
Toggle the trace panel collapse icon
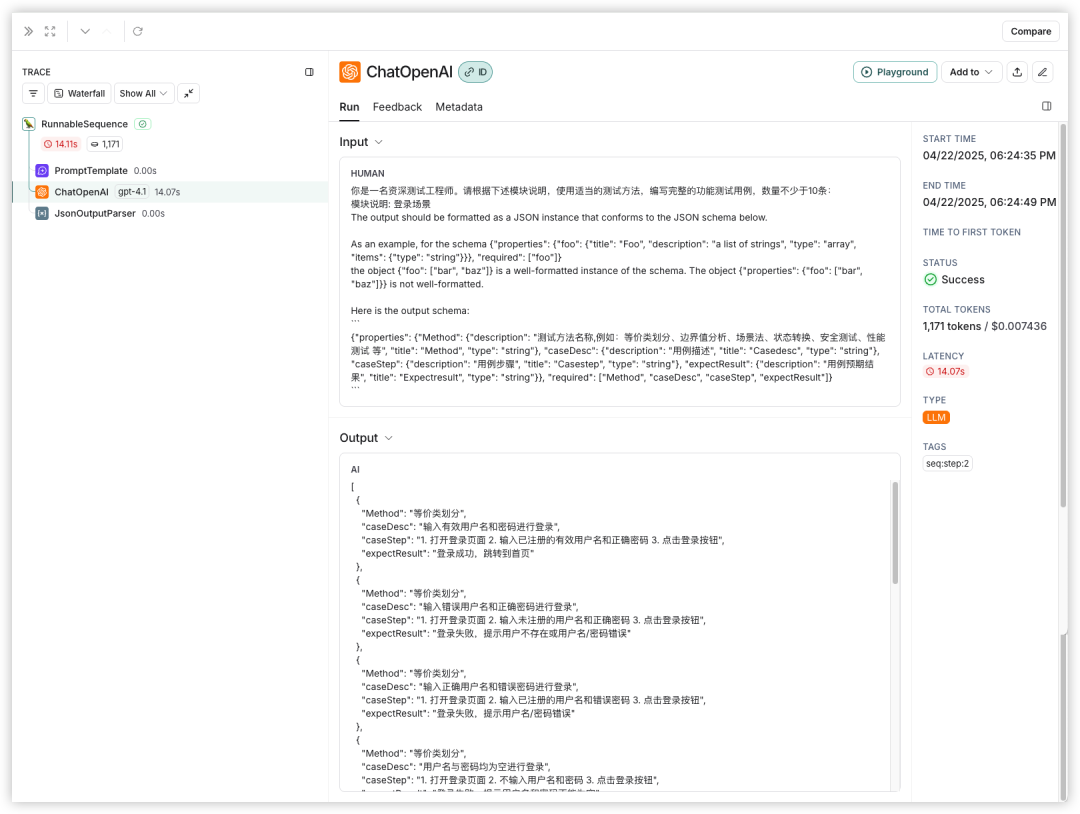[x=309, y=72]
